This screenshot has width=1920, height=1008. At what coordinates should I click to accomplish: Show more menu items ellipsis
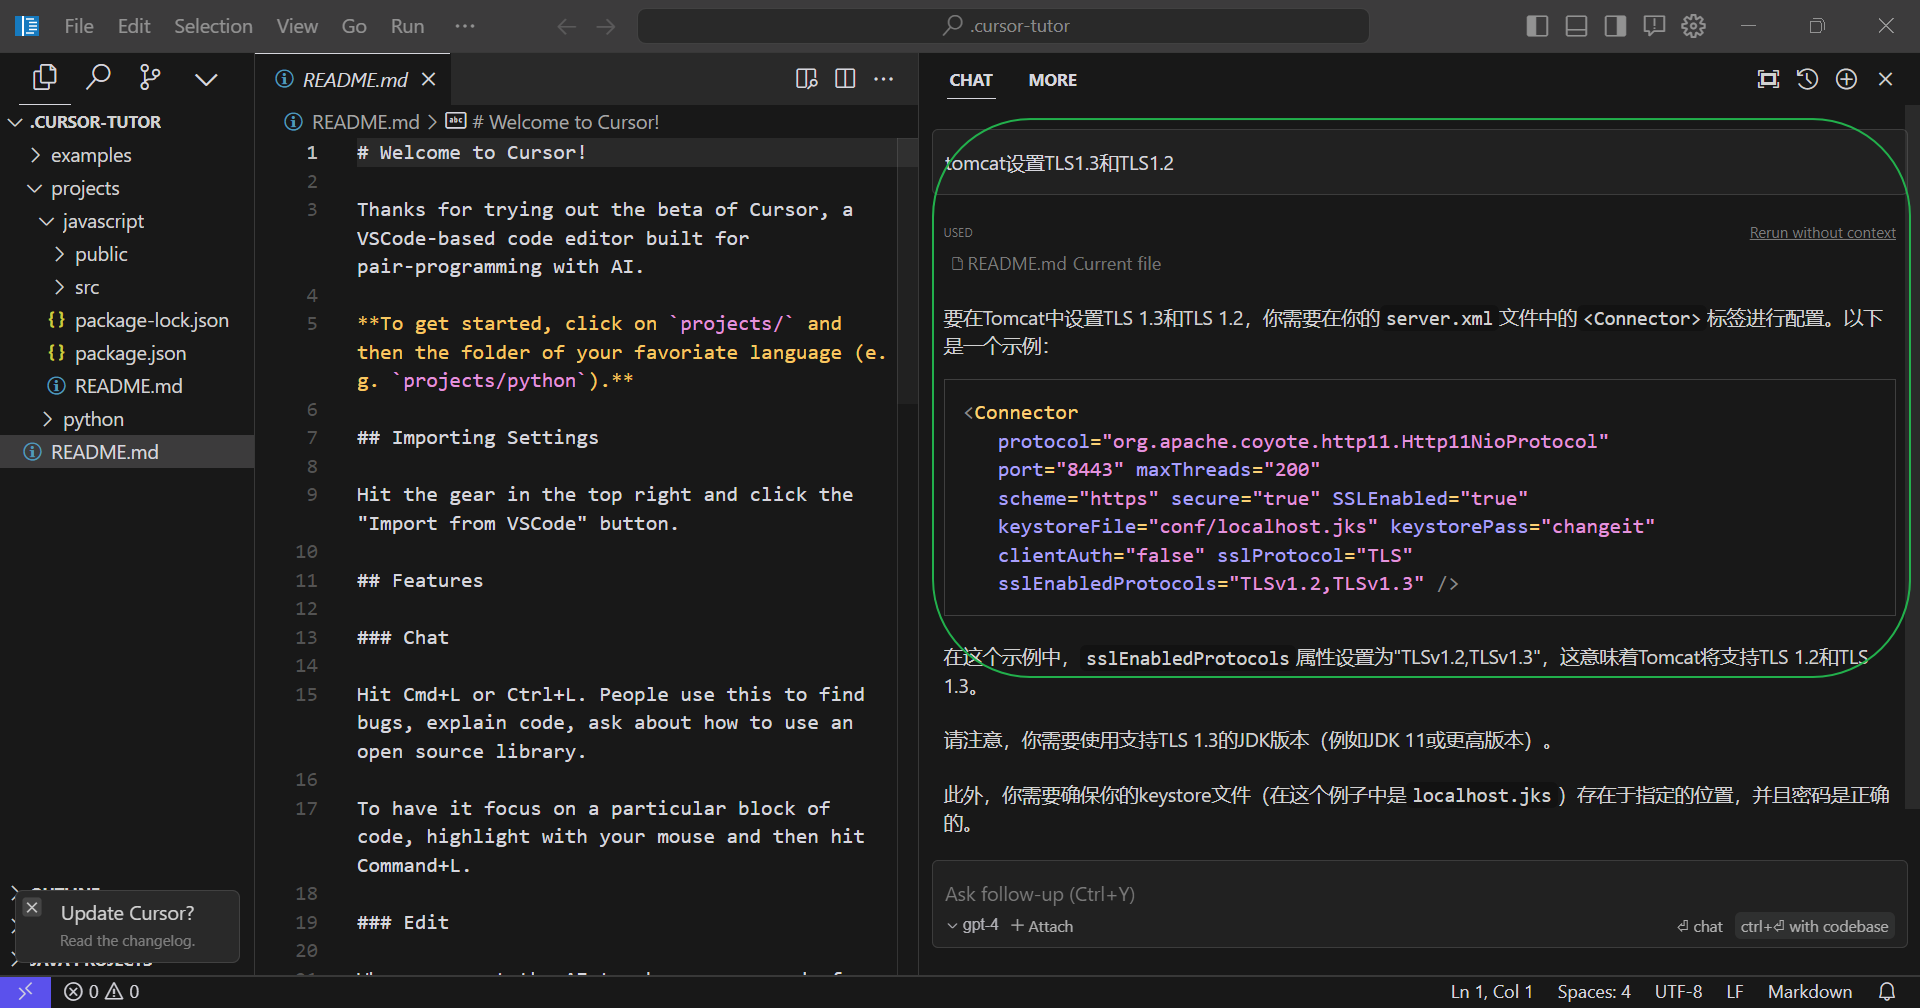coord(465,26)
